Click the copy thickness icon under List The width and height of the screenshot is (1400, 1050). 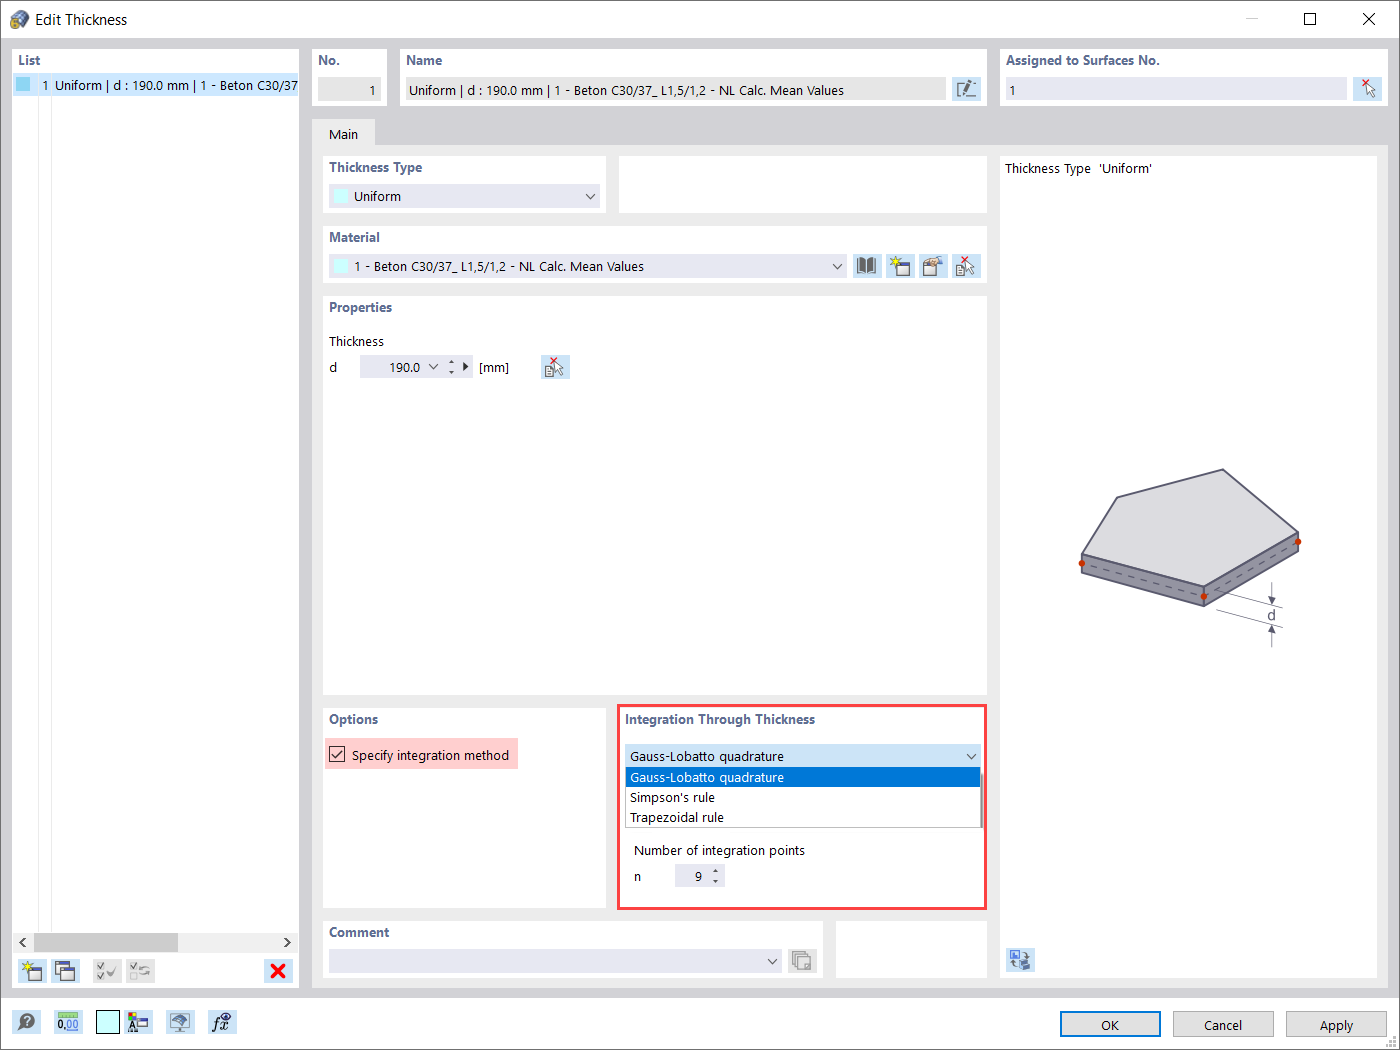pos(66,971)
